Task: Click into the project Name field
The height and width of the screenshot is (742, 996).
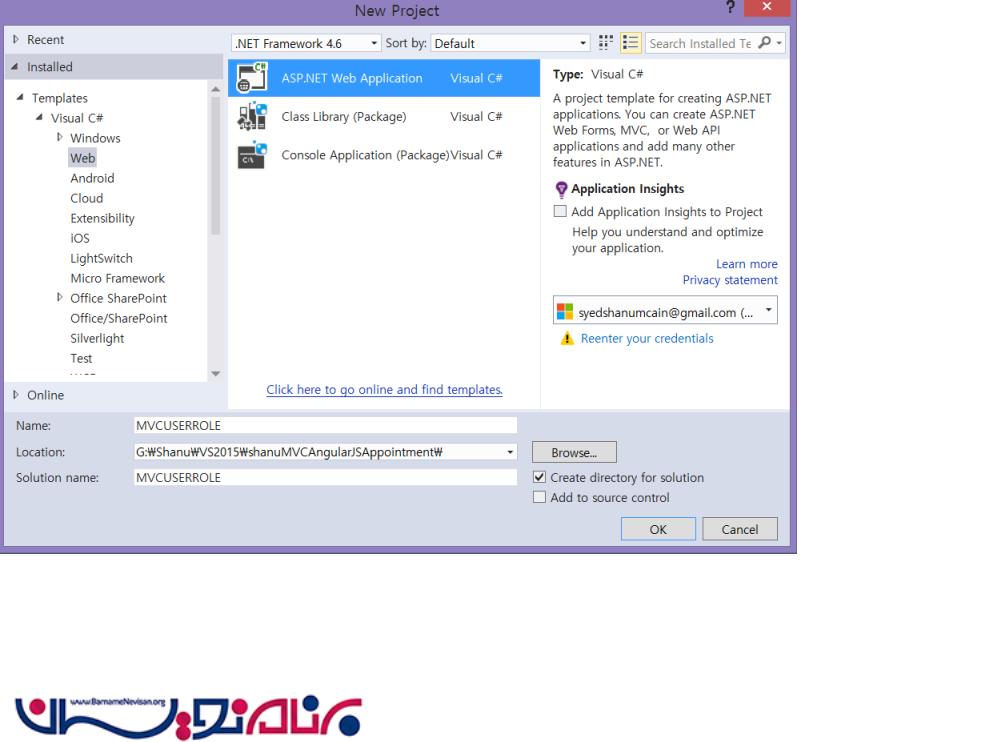Action: tap(325, 425)
